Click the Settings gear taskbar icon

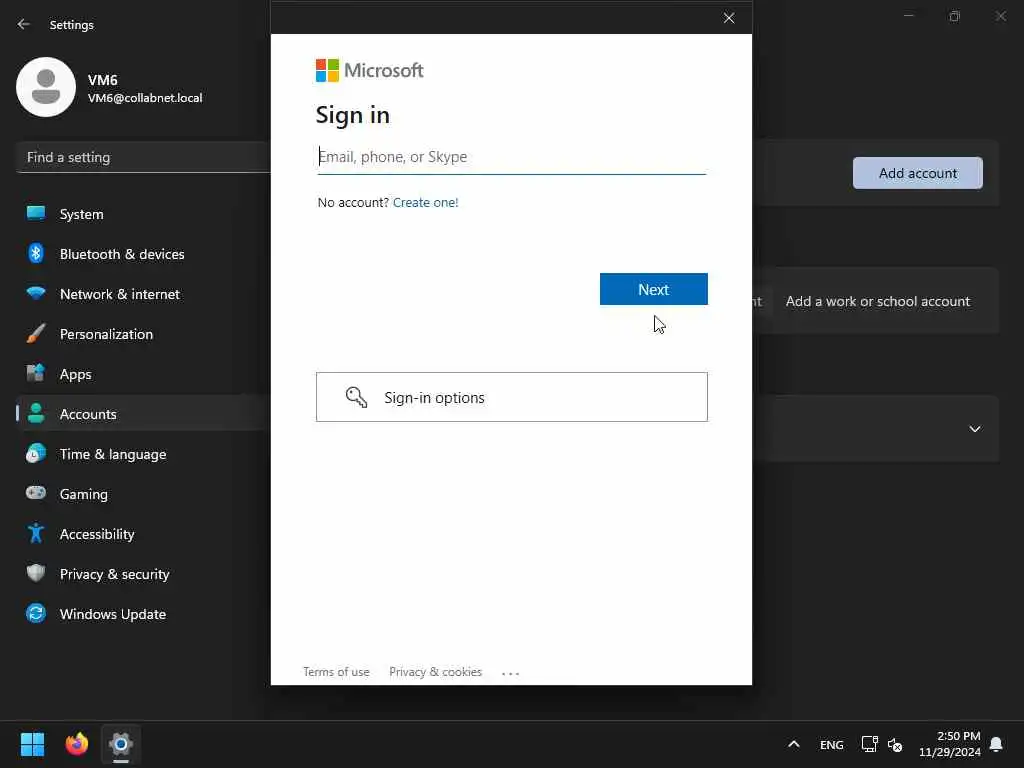click(121, 744)
